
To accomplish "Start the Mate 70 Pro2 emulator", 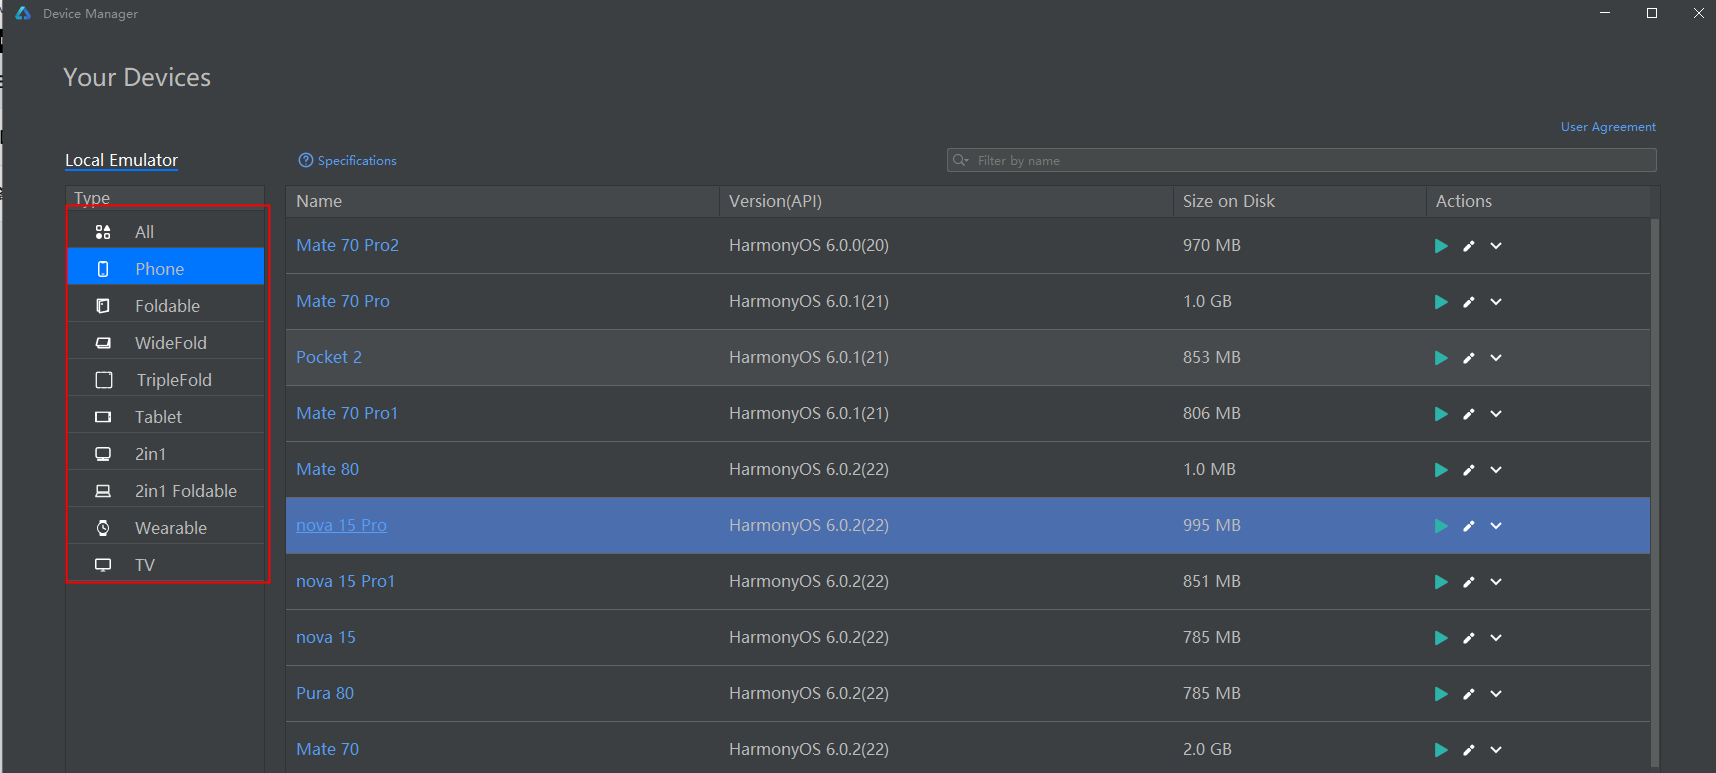I will pos(1441,246).
